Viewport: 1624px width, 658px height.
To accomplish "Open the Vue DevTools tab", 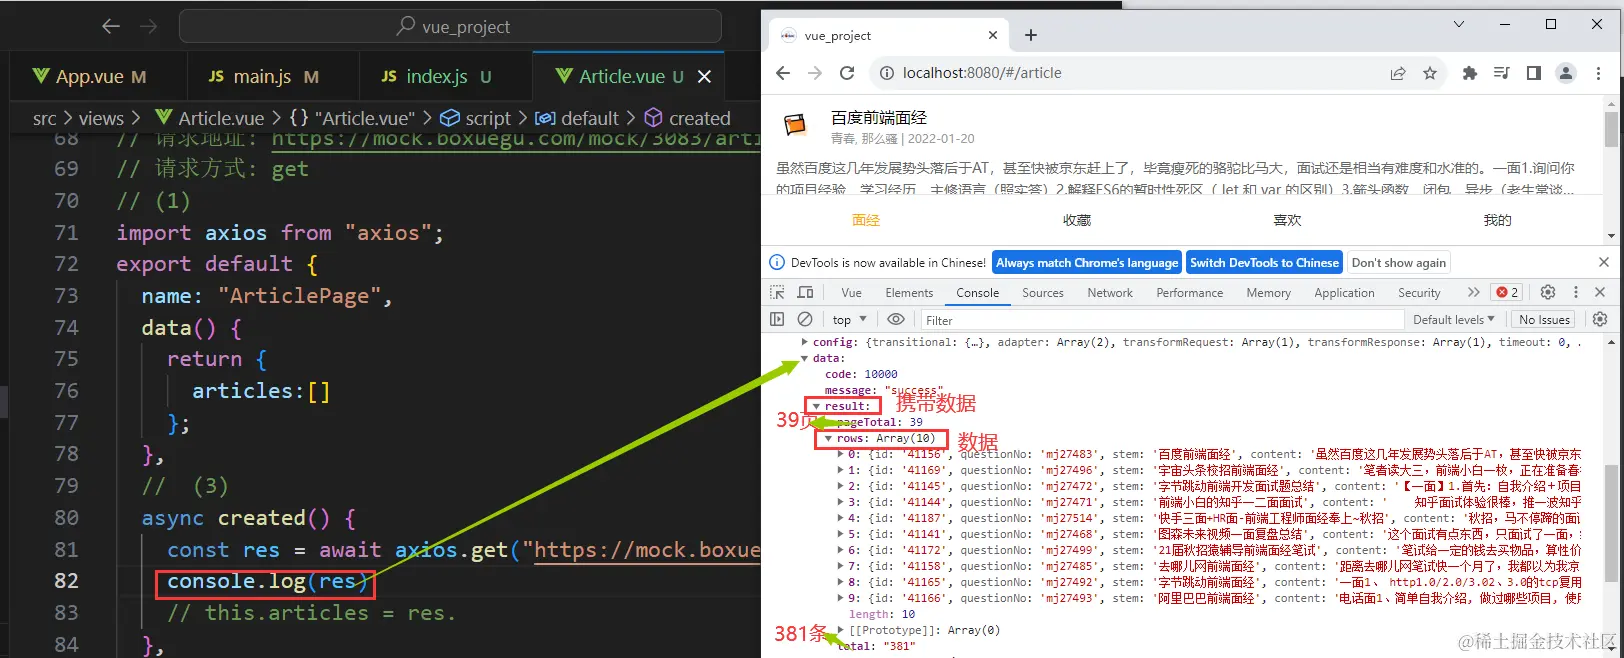I will pos(852,293).
